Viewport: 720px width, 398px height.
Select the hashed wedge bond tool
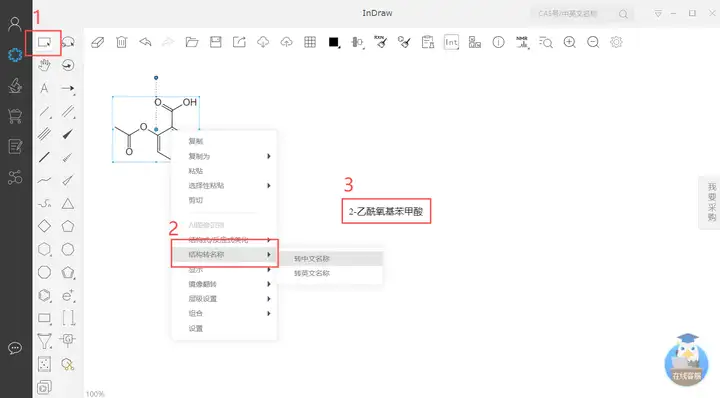click(68, 157)
